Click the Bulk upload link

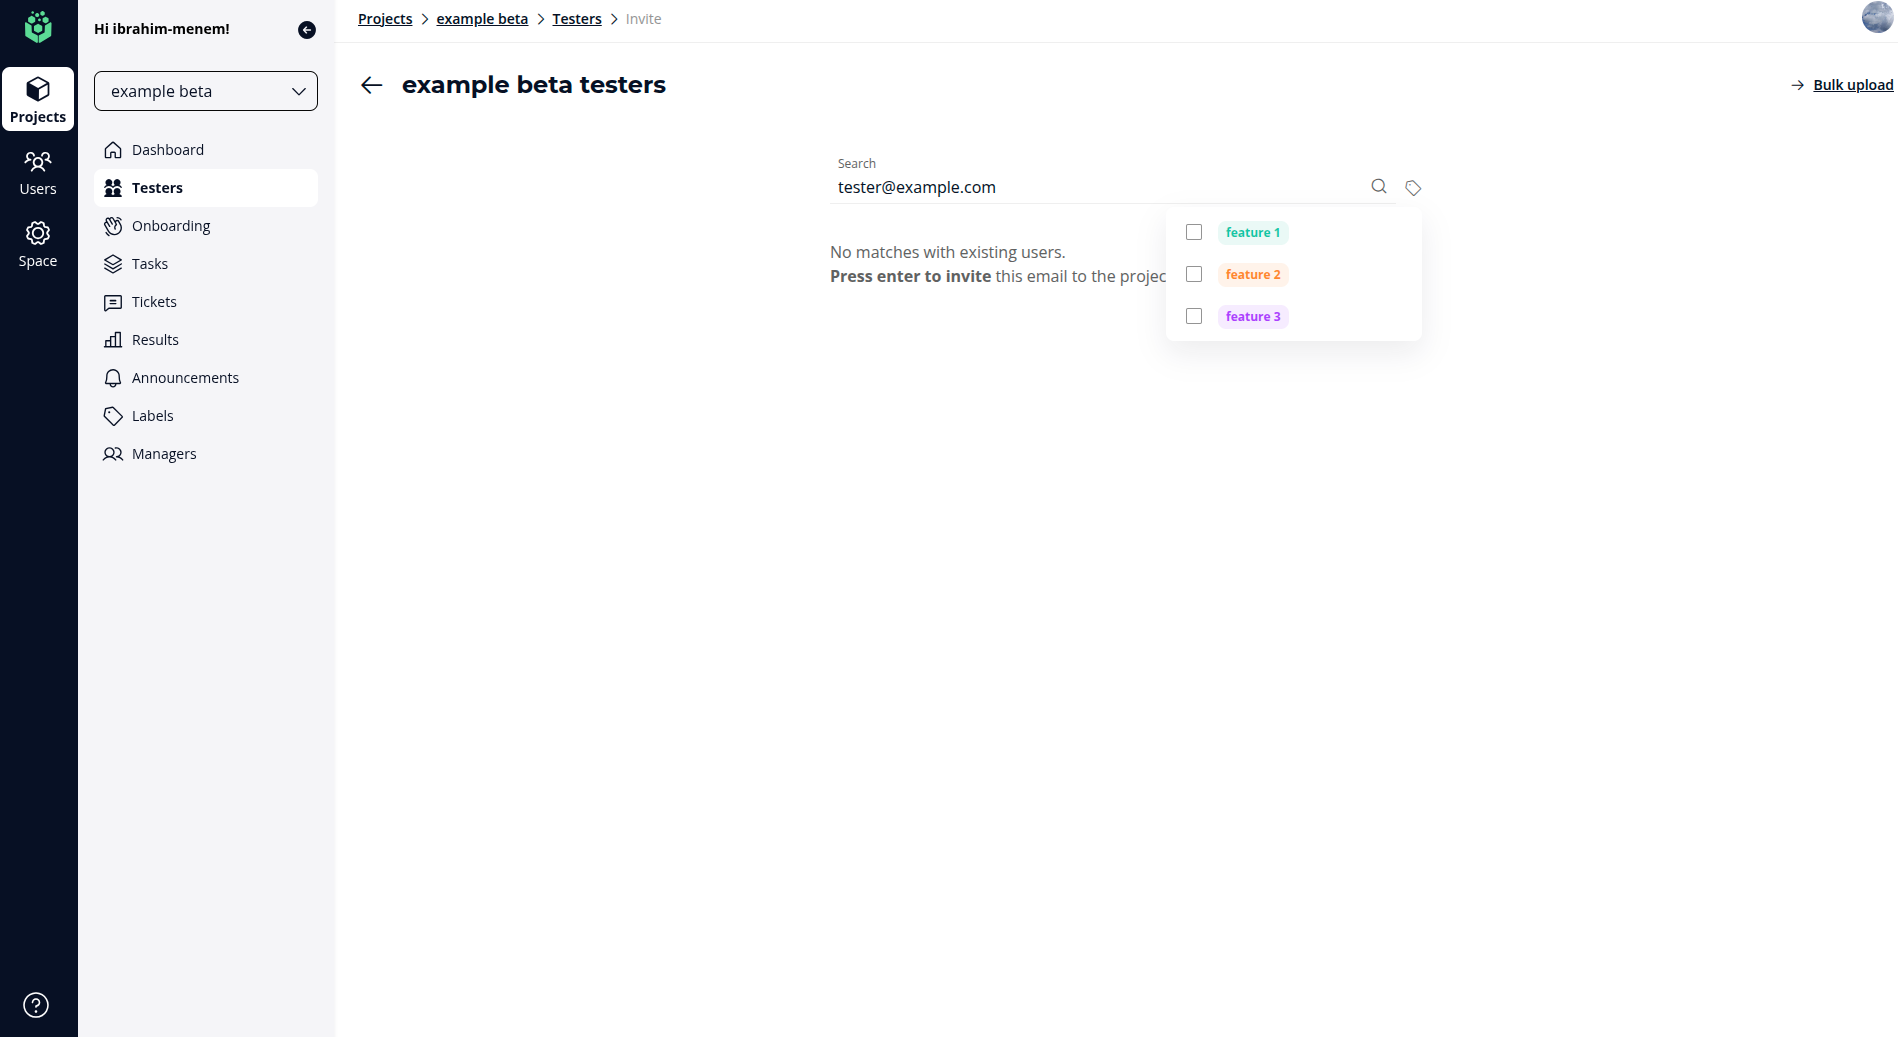(x=1853, y=85)
